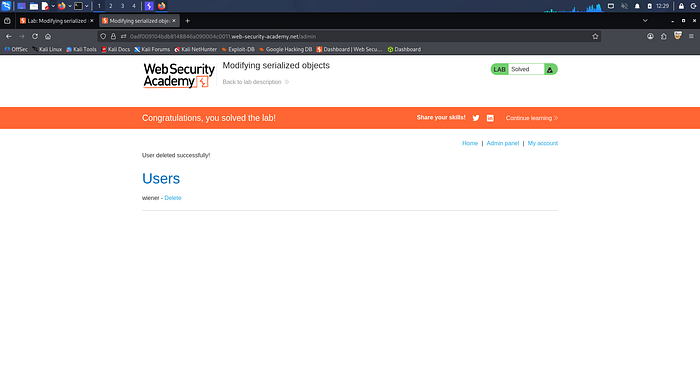Switch to workspace 4
Image resolution: width=700 pixels, height=366 pixels.
[x=133, y=6]
